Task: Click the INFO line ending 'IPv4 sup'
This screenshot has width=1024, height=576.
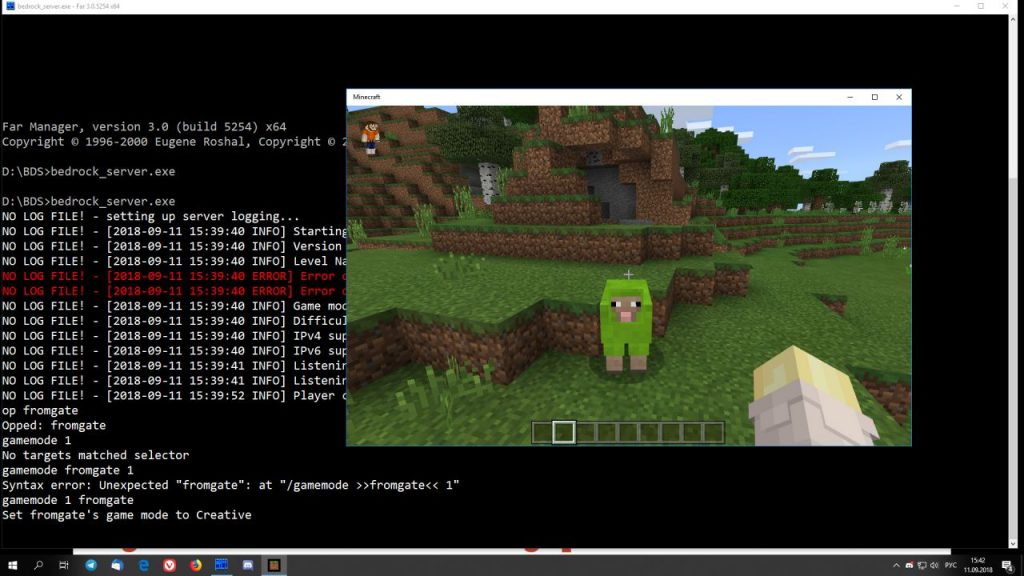Action: pyautogui.click(x=174, y=336)
